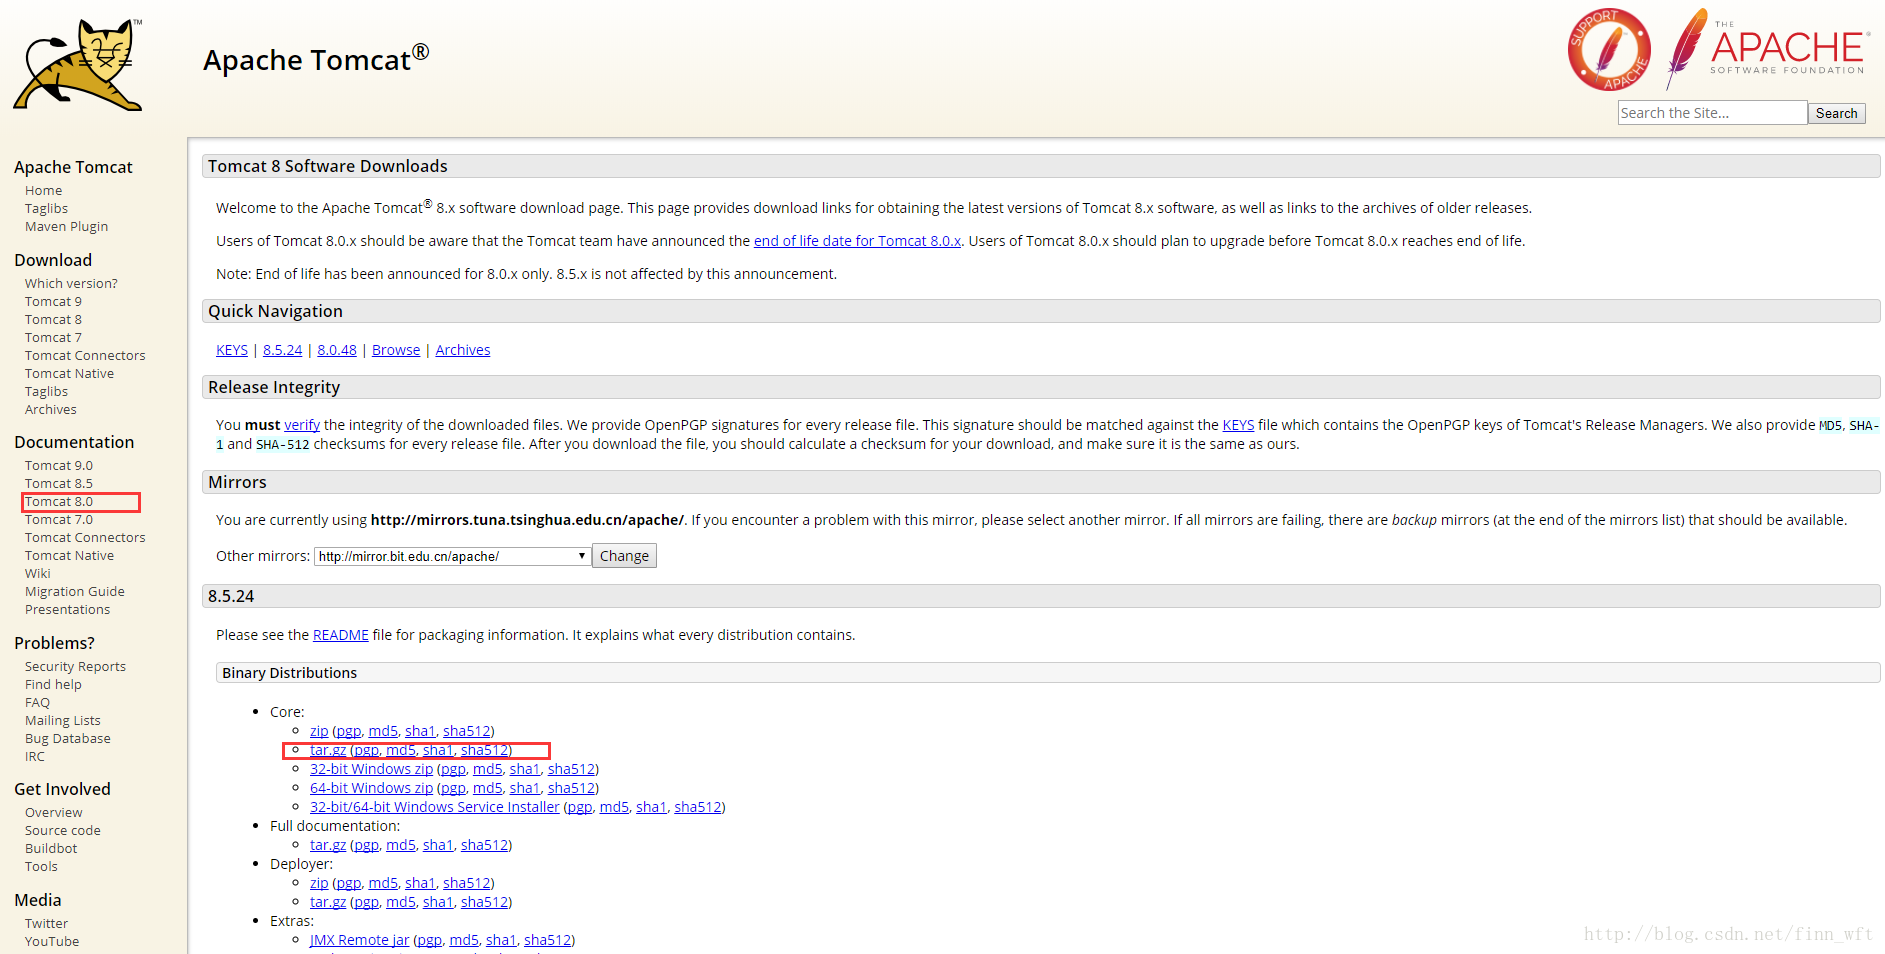
Task: Click Archives in Quick Navigation
Action: (463, 350)
